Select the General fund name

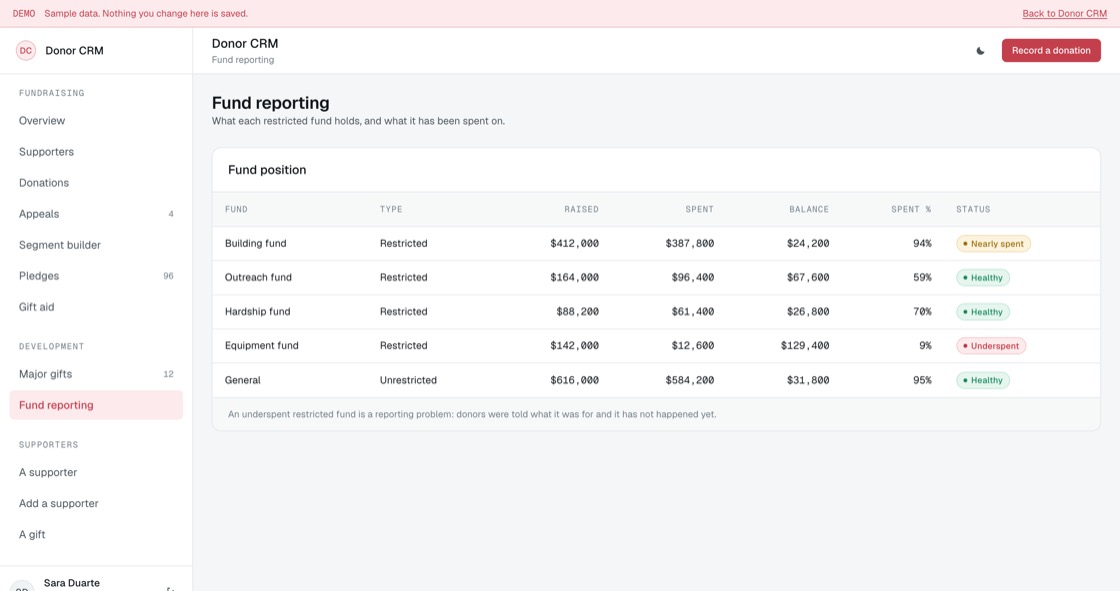[243, 380]
